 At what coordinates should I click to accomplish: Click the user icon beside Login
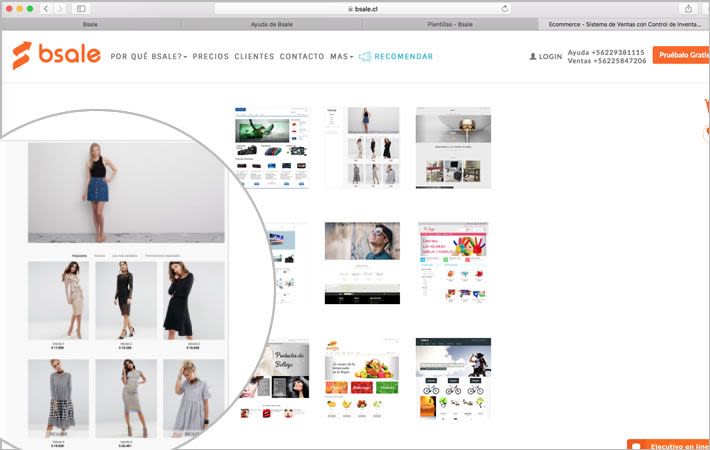[x=533, y=57]
